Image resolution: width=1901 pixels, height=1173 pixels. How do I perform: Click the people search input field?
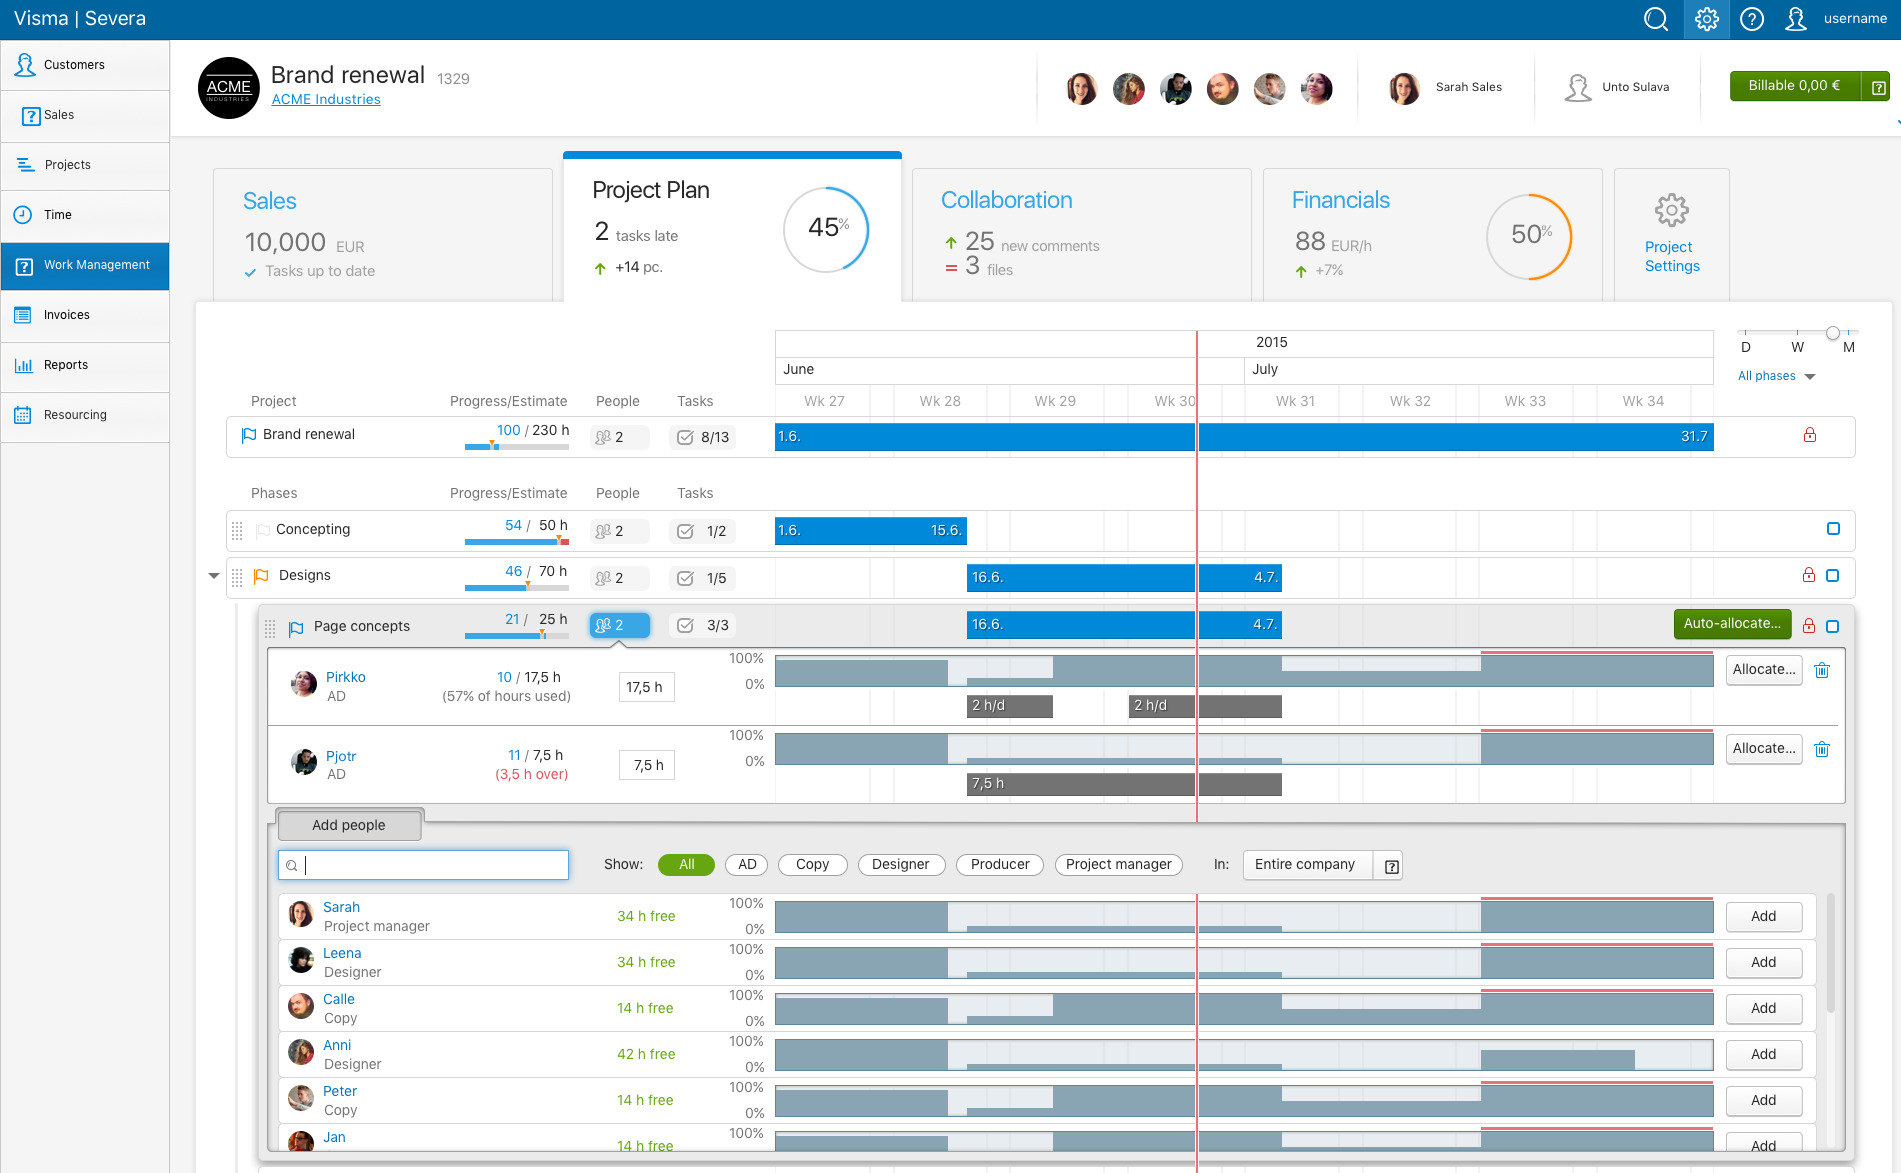tap(424, 865)
